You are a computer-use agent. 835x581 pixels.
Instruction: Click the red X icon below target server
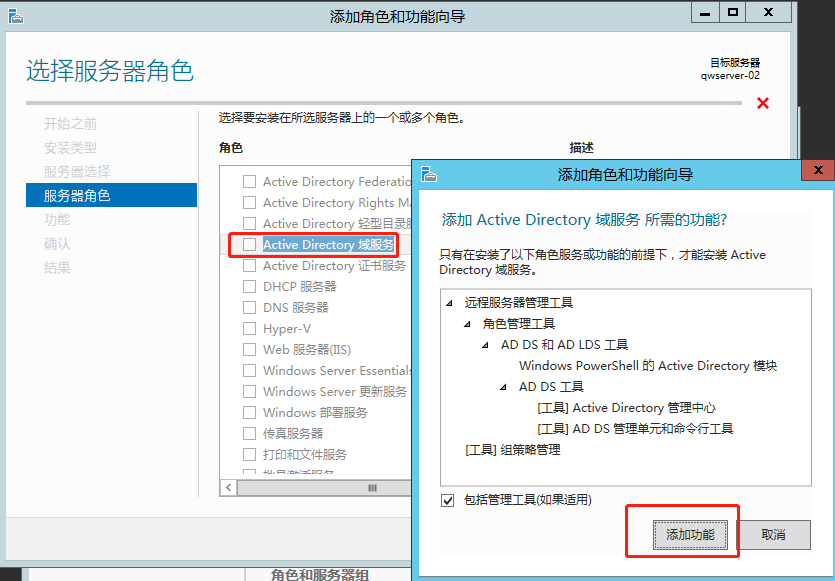[763, 103]
